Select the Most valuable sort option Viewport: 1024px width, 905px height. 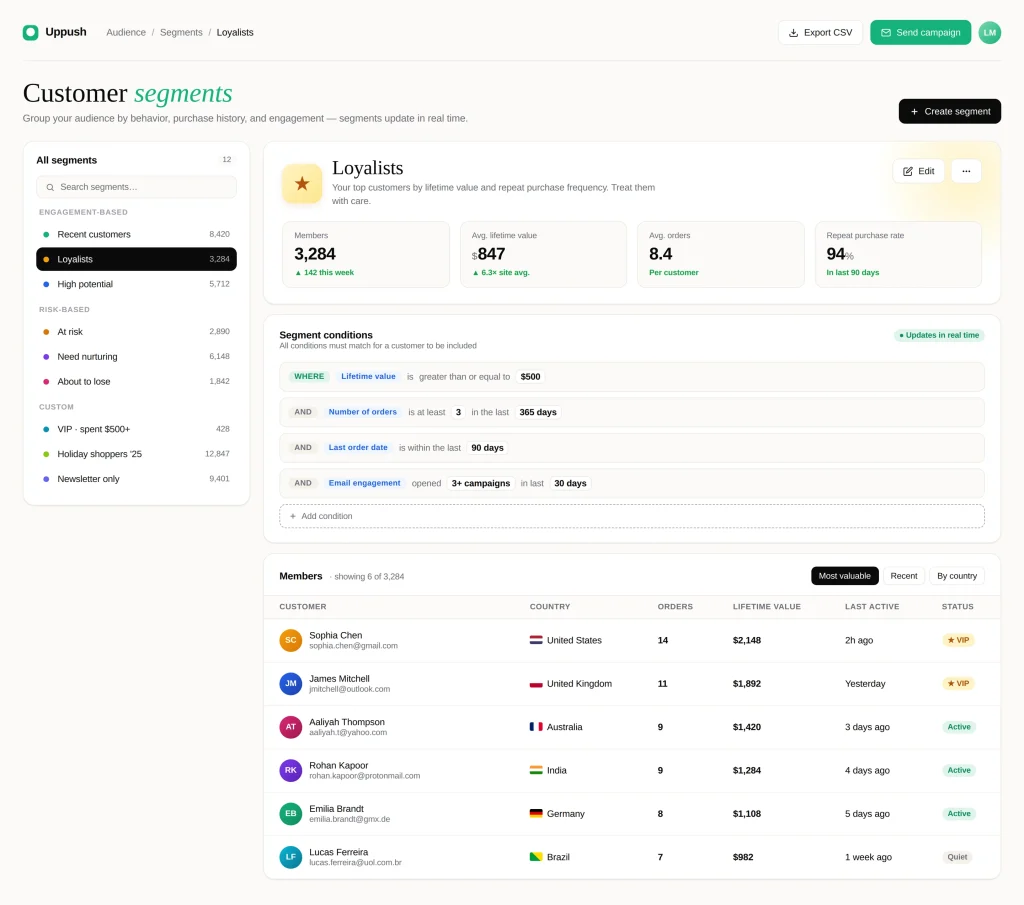(x=844, y=576)
